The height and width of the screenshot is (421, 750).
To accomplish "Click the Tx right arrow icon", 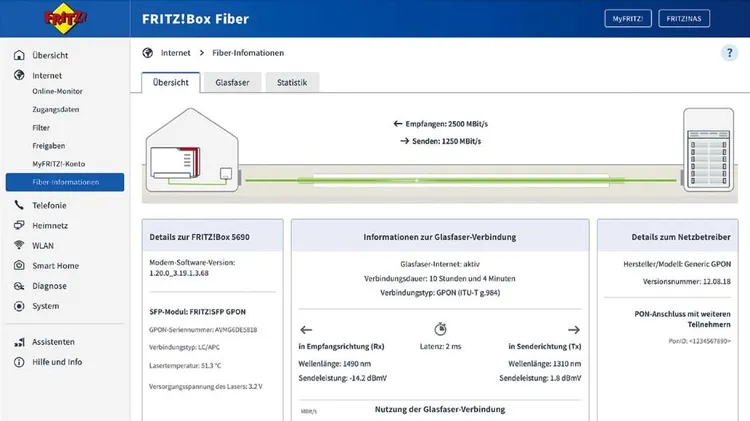I will pos(574,330).
